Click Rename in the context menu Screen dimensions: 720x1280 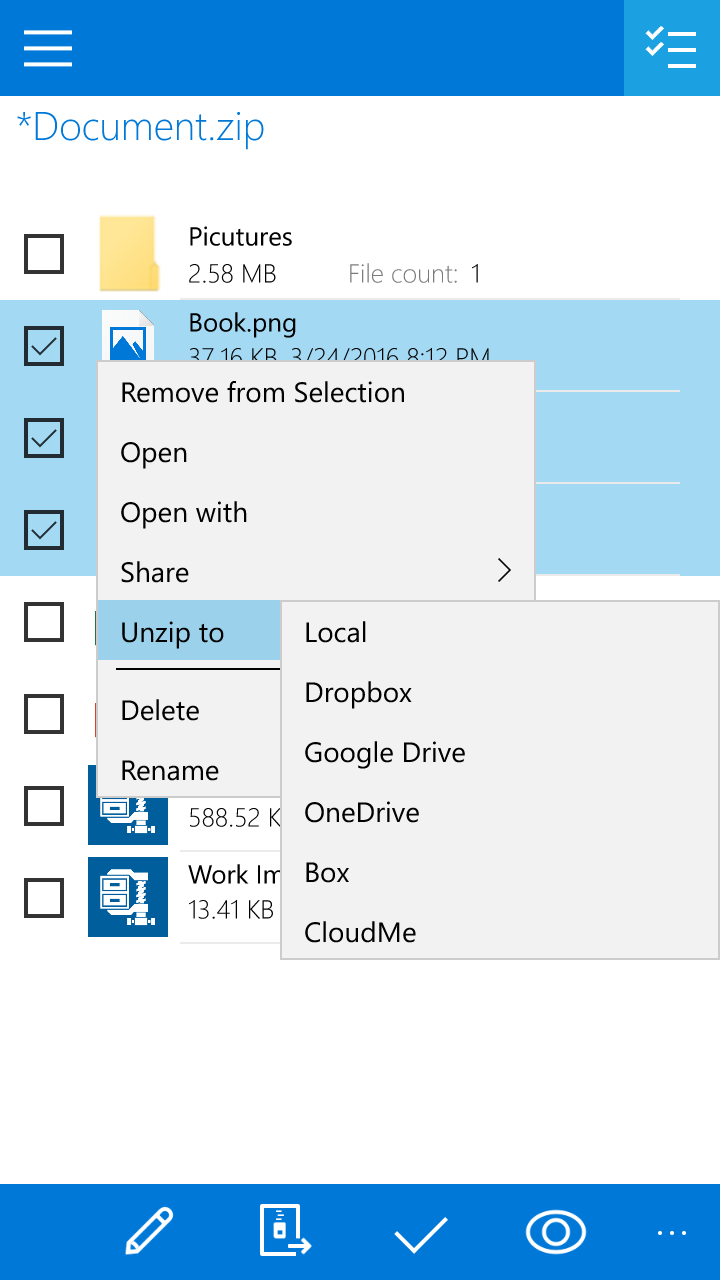(x=170, y=771)
